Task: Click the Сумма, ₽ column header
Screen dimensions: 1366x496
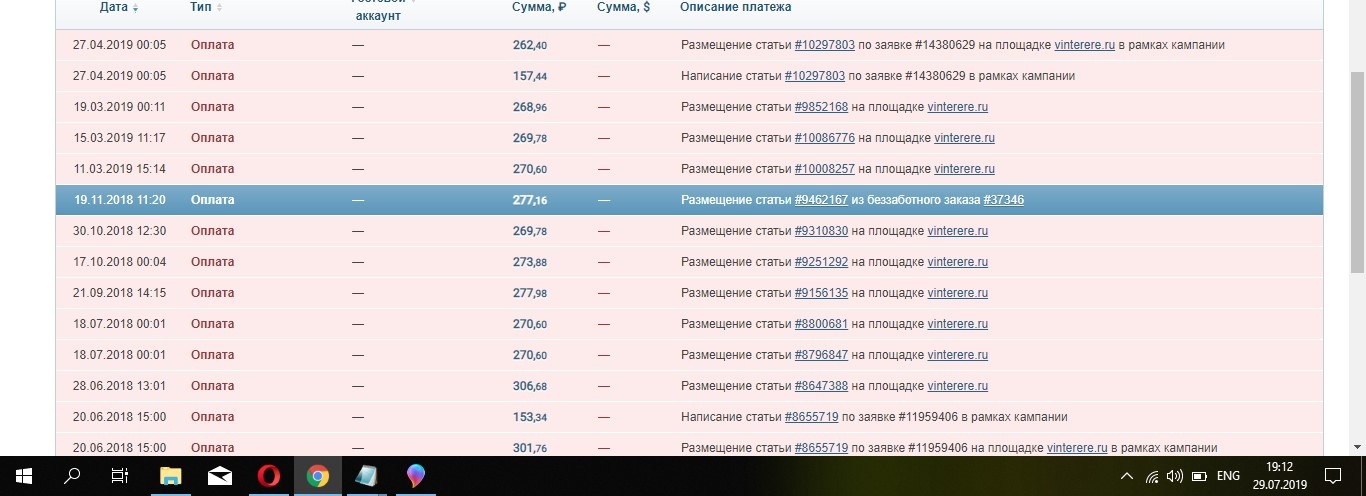Action: [539, 7]
